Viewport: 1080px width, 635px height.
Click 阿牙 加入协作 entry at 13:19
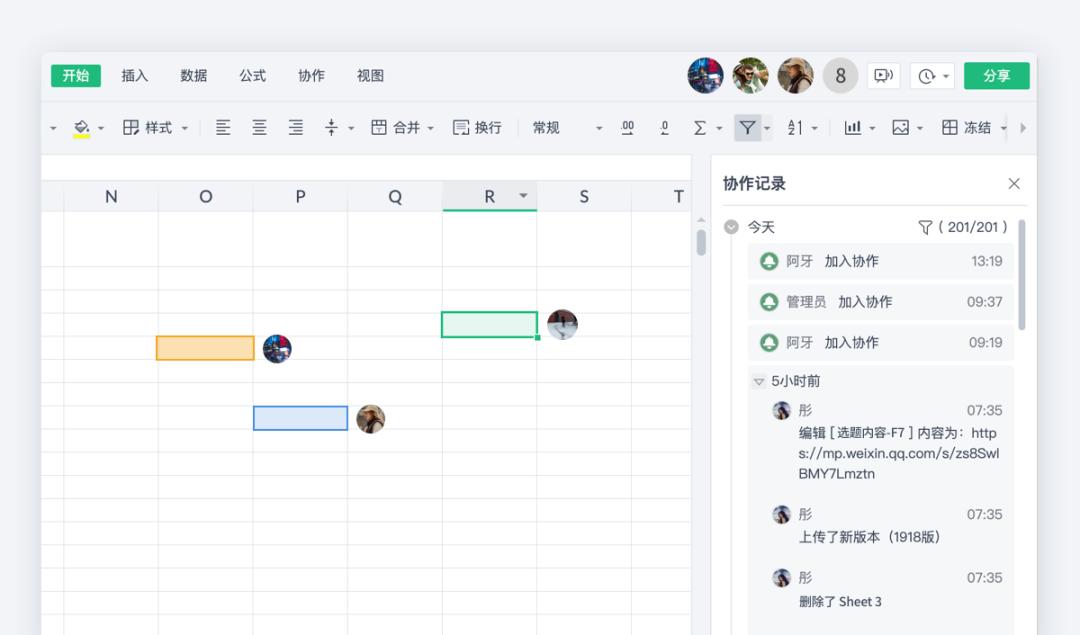pyautogui.click(x=880, y=262)
